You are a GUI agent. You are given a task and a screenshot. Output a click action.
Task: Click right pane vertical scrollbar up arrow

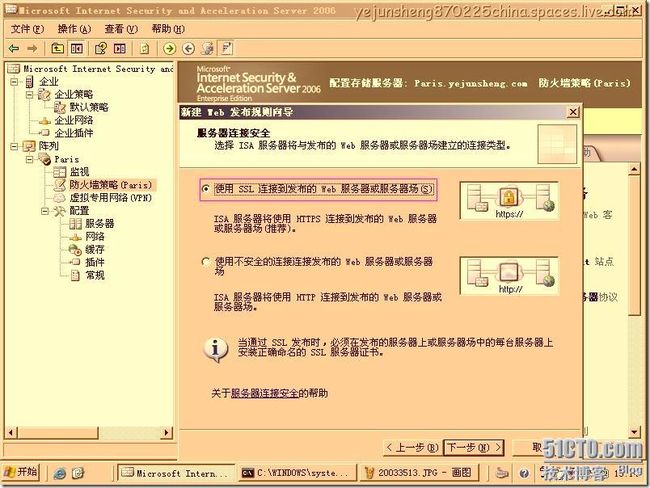click(x=634, y=169)
